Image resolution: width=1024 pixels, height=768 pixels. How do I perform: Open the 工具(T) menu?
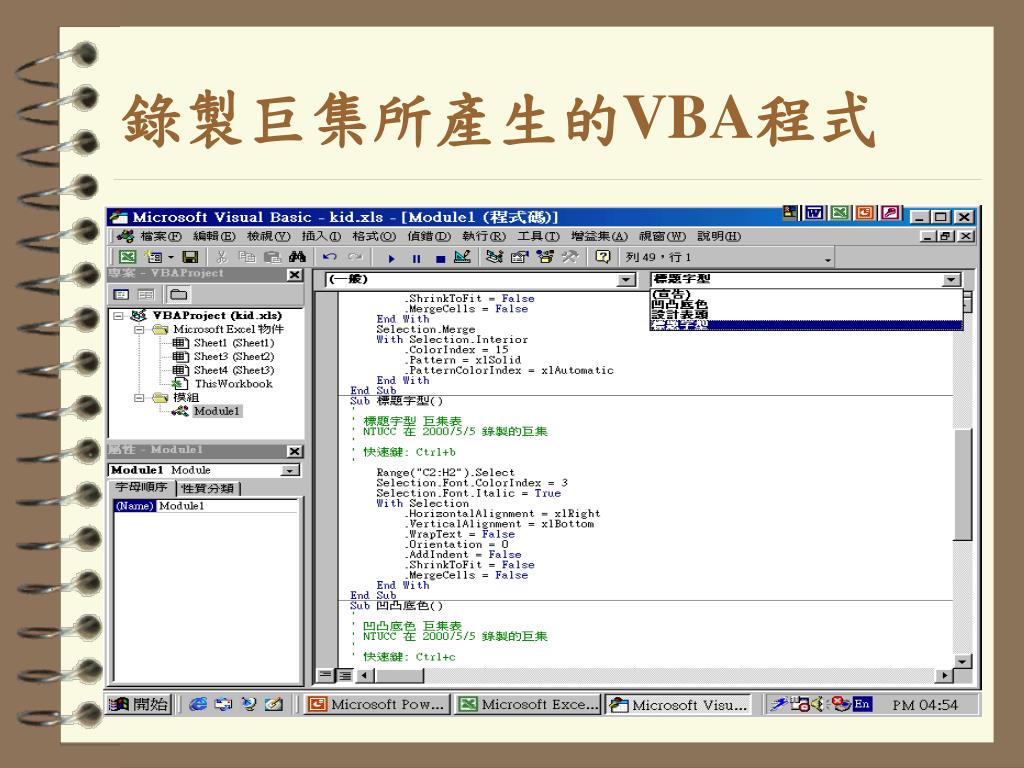pos(538,236)
